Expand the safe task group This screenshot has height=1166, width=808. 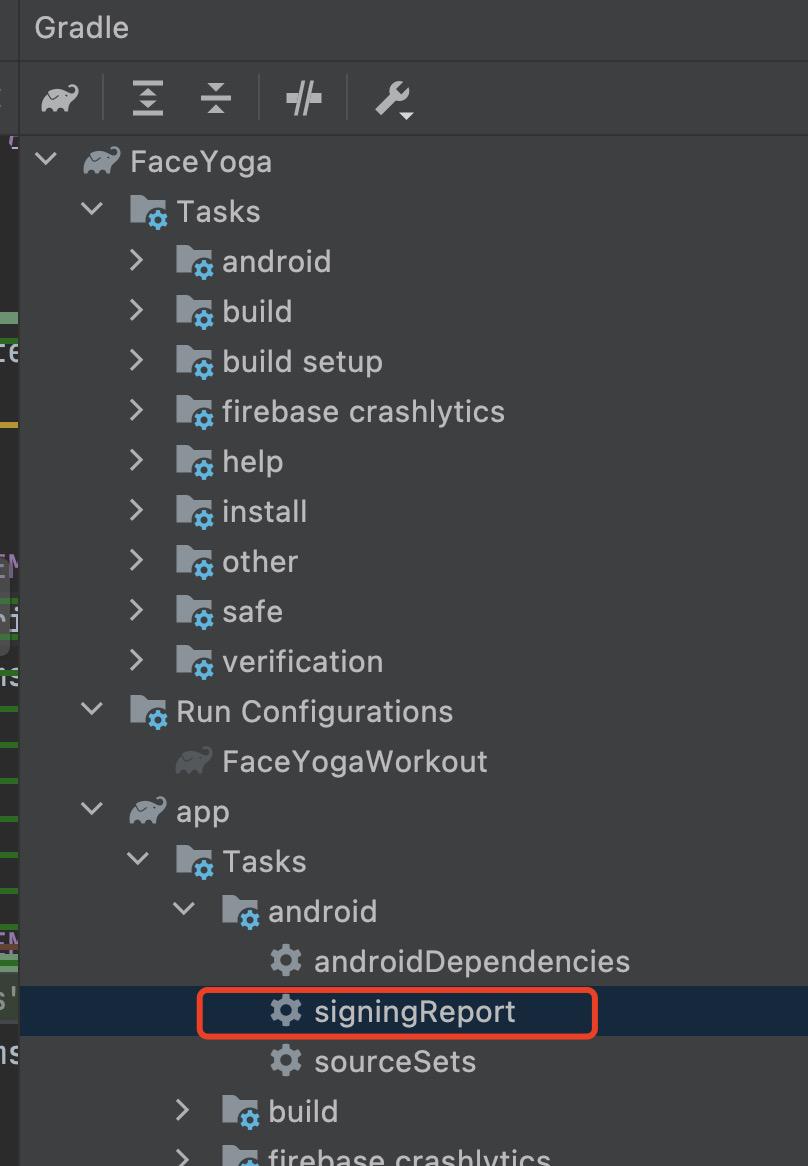[136, 610]
